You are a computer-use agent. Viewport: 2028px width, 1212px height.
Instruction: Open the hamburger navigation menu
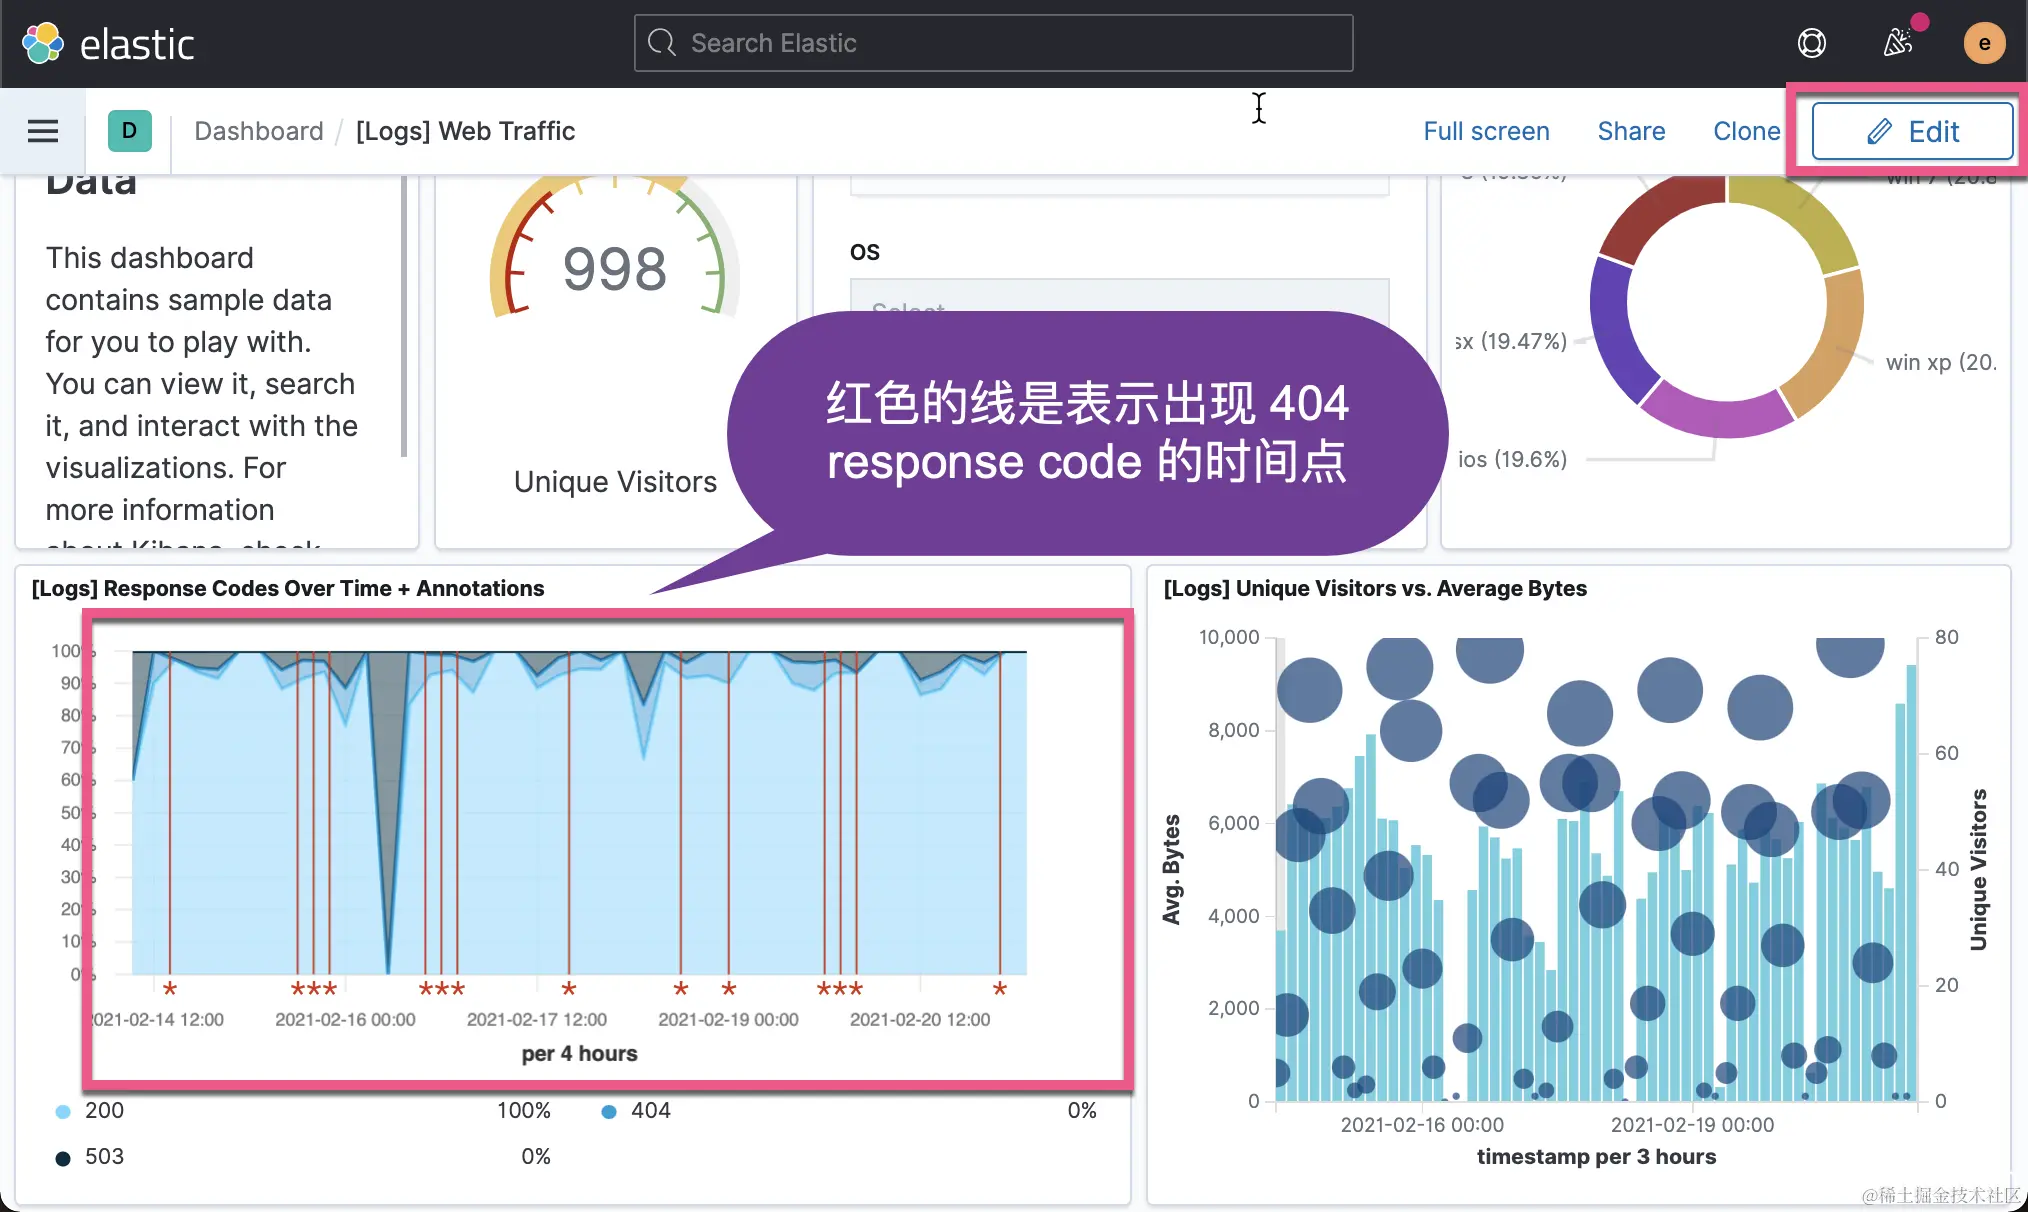point(42,131)
